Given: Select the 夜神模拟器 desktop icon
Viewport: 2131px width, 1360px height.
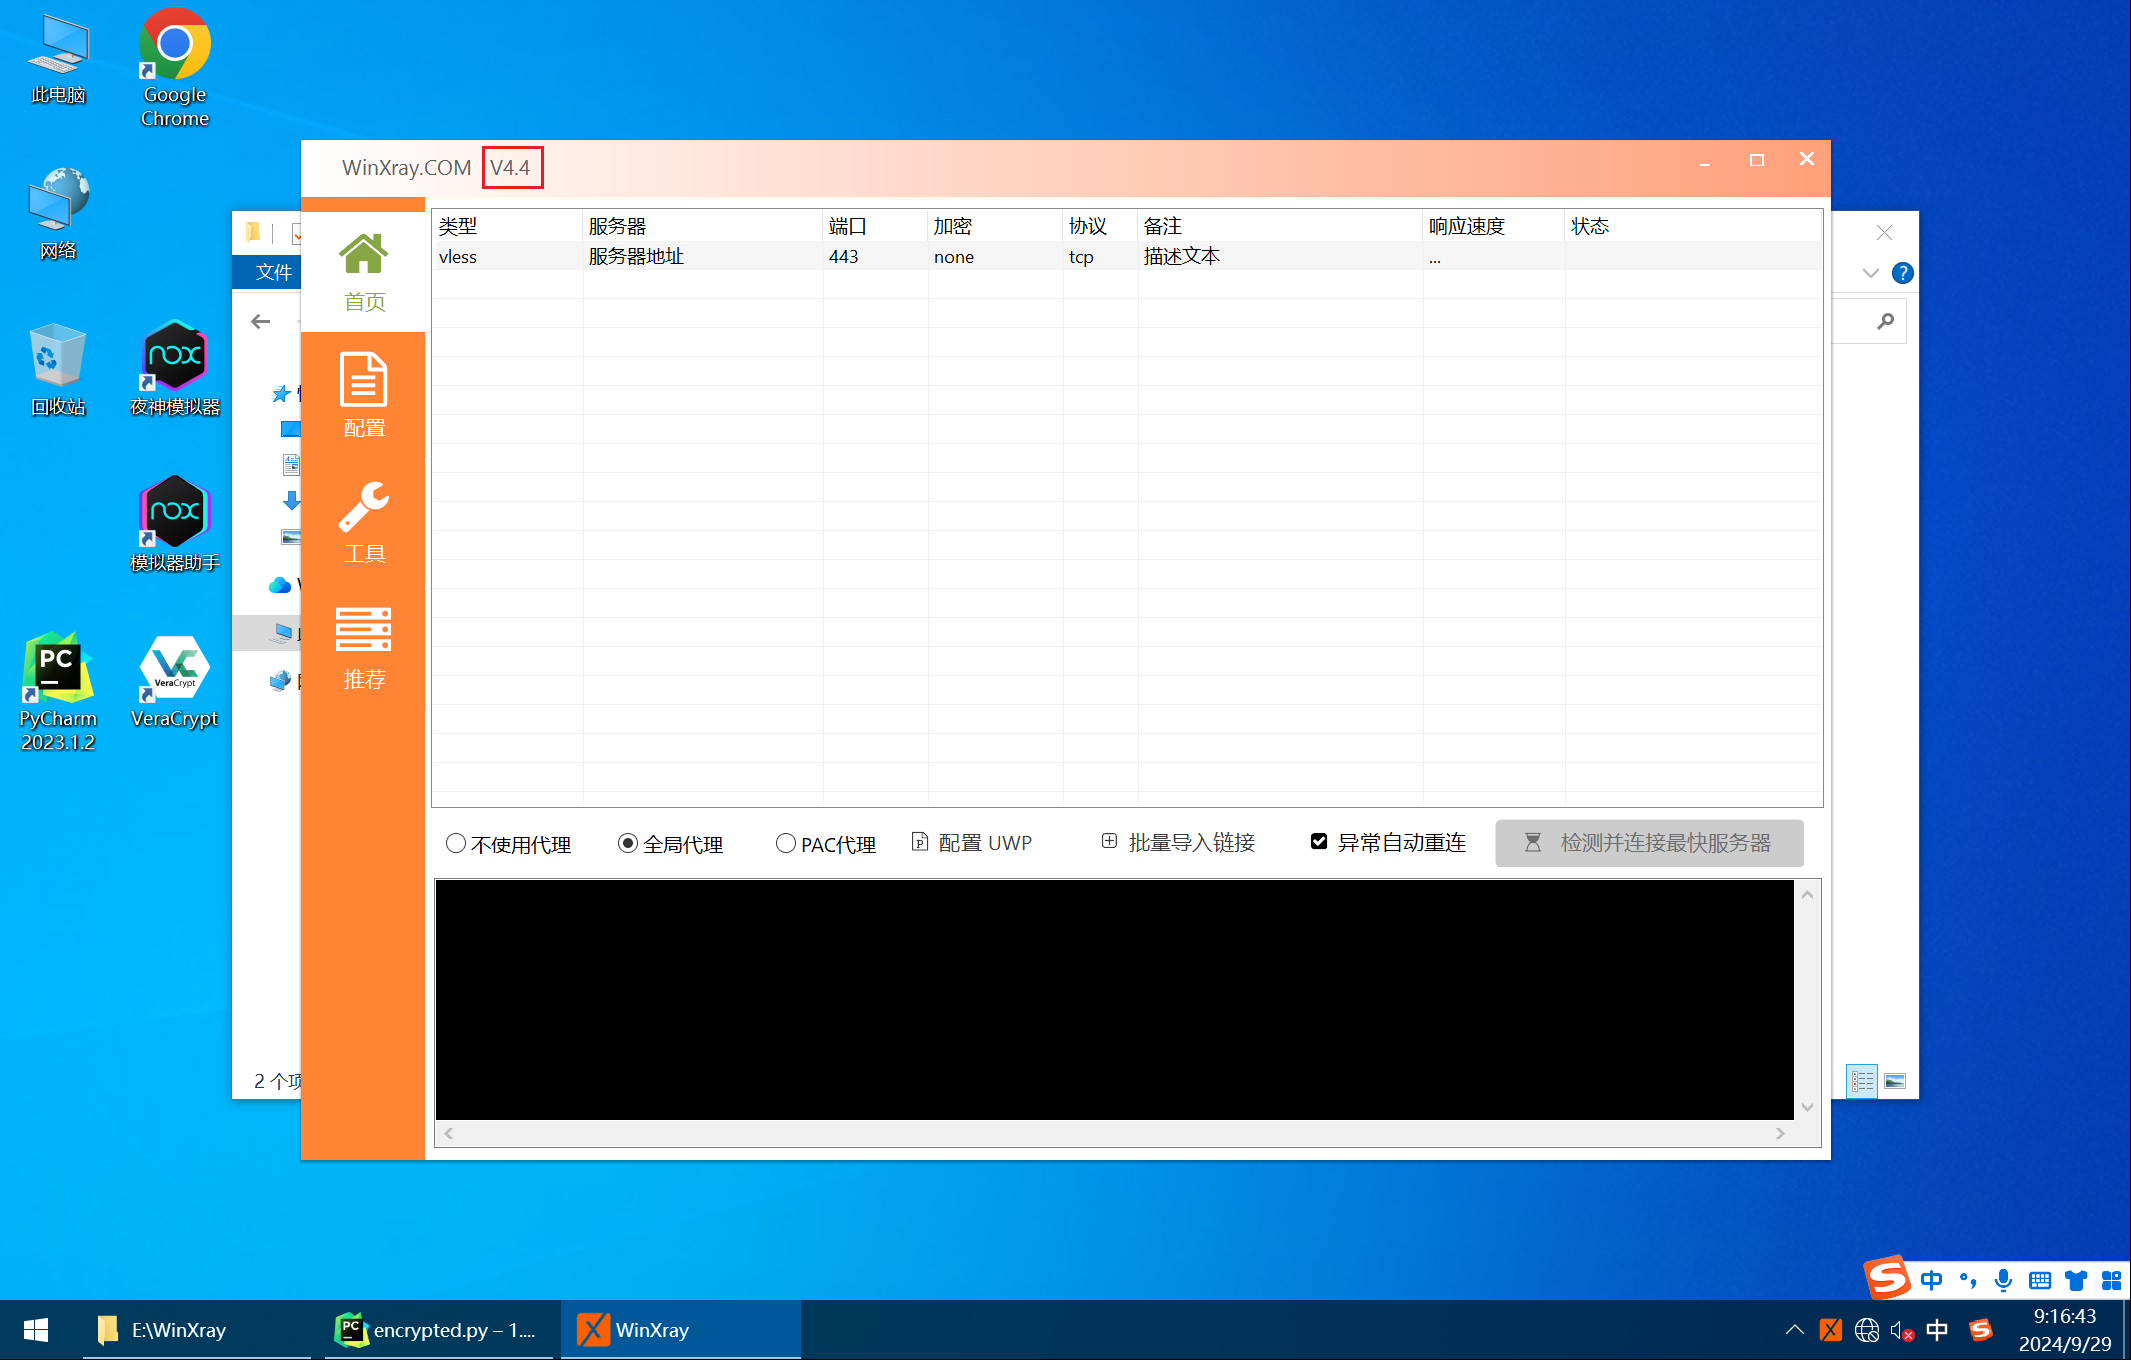Looking at the screenshot, I should point(175,369).
